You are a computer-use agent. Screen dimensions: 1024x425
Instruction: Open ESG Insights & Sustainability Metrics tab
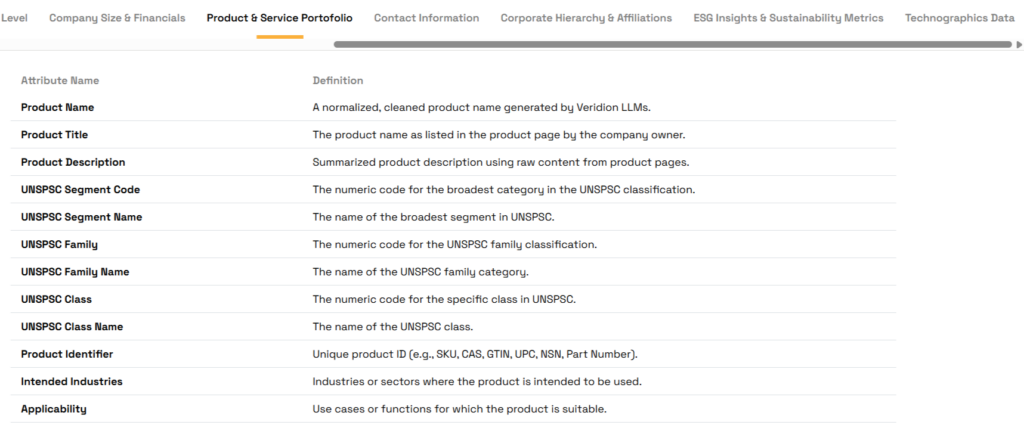pos(788,18)
